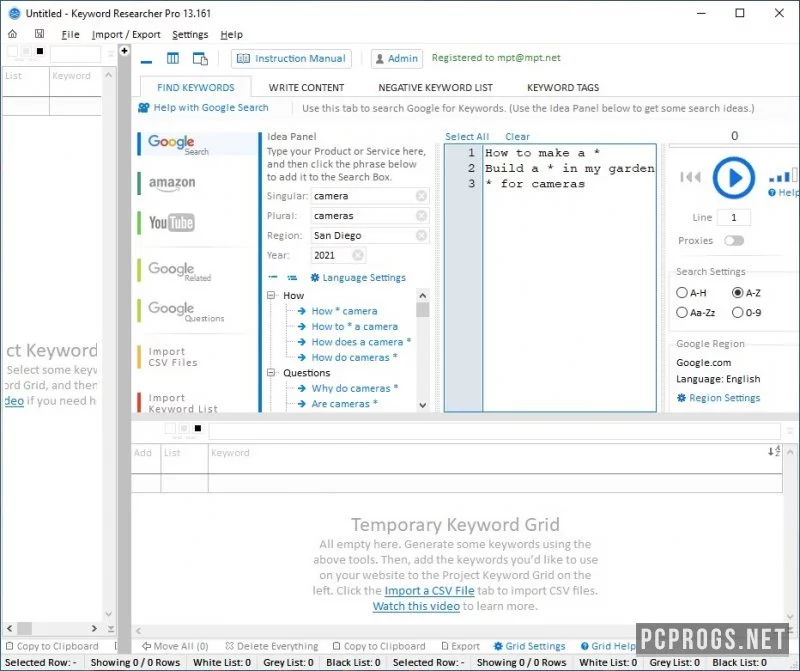Click grey list filter box in project grid
Image resolution: width=800 pixels, height=671 pixels.
point(27,51)
